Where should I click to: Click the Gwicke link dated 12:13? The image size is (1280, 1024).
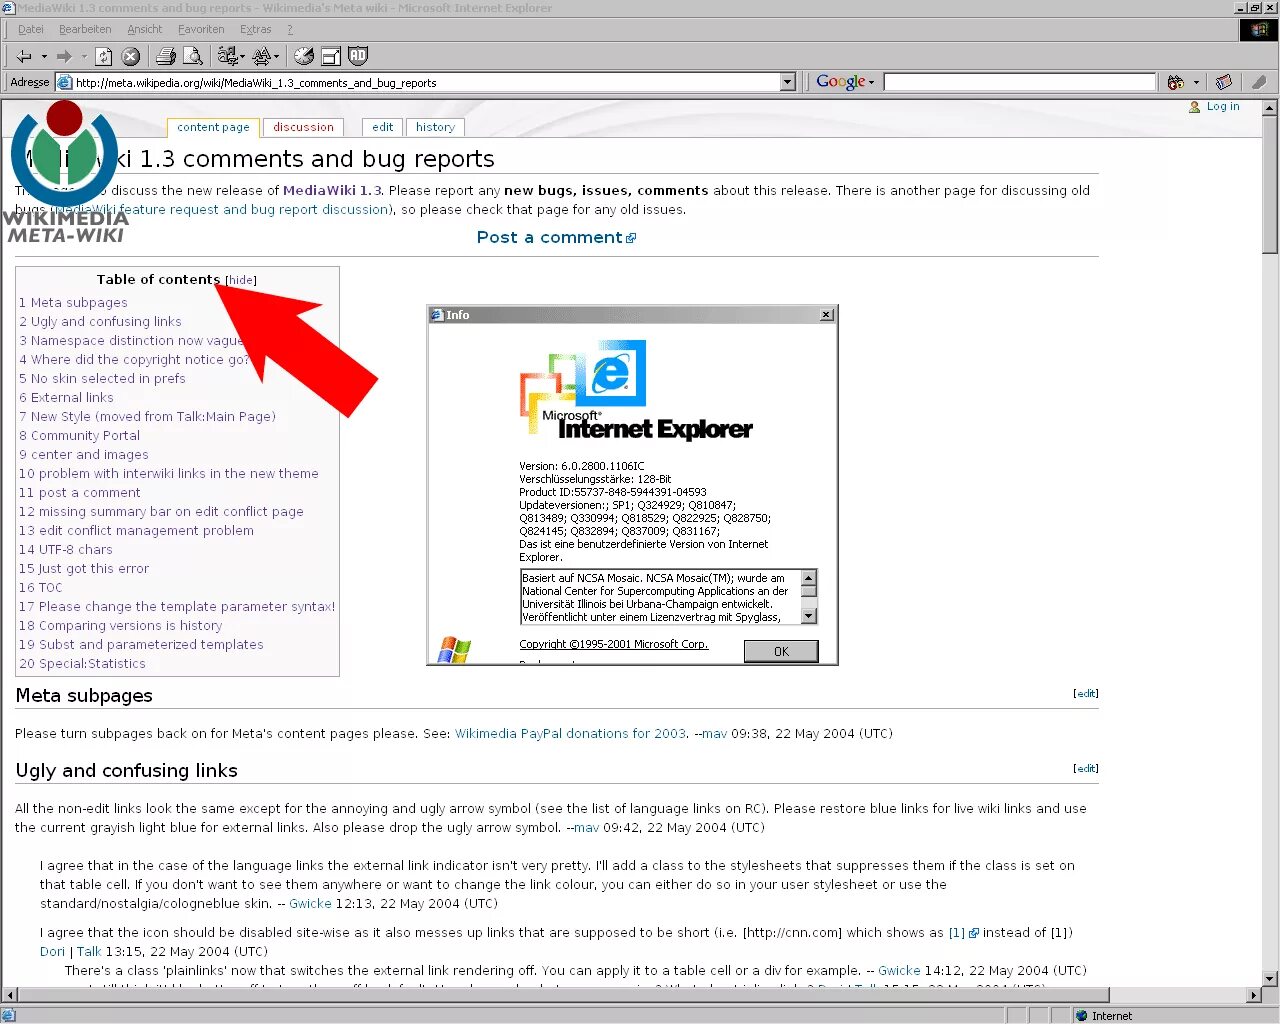click(310, 903)
